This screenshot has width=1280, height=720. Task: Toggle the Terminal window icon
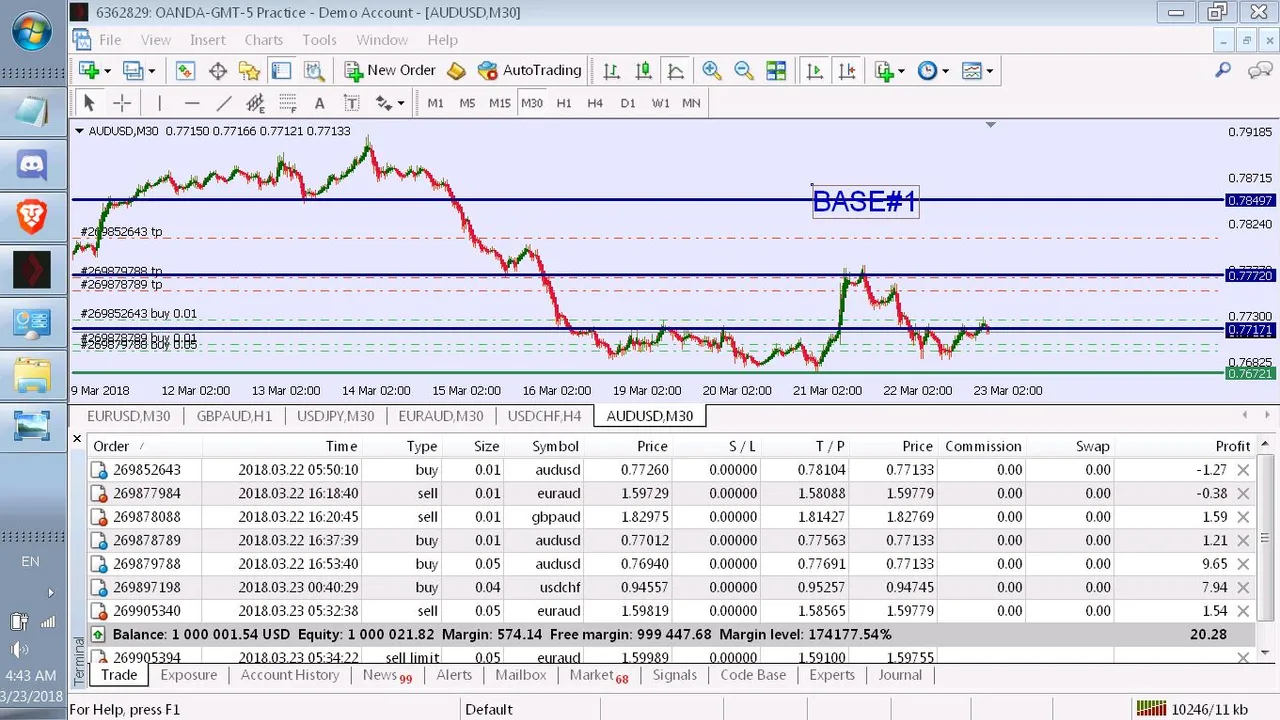281,70
